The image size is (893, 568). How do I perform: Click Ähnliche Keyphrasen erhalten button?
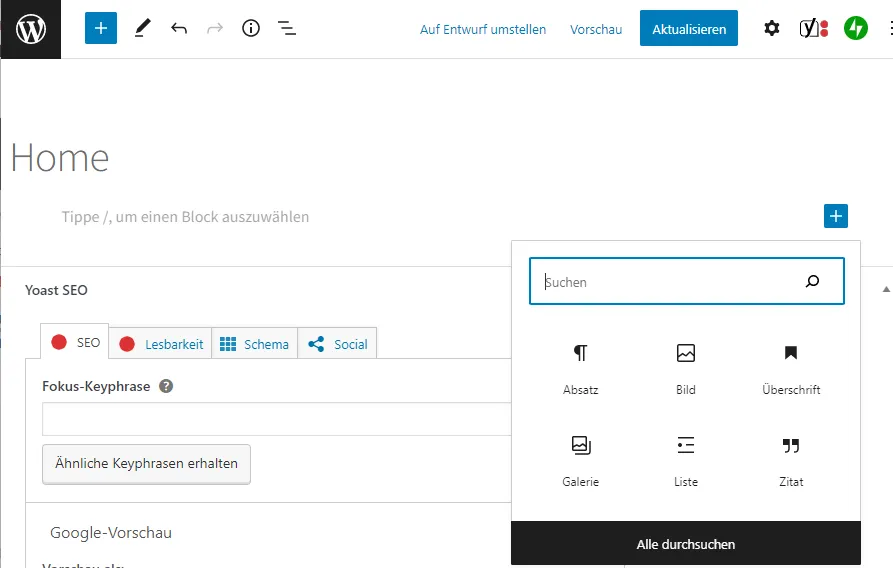click(146, 464)
